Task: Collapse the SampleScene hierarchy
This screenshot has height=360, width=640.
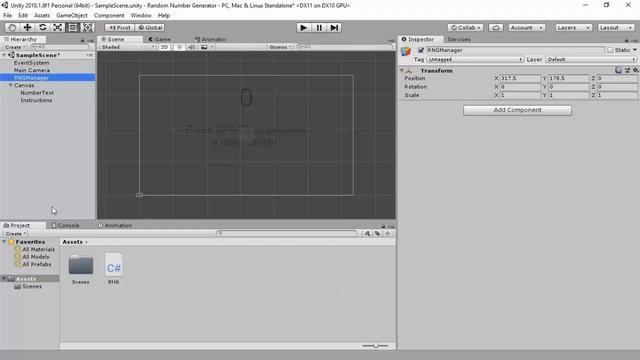Action: (x=4, y=55)
